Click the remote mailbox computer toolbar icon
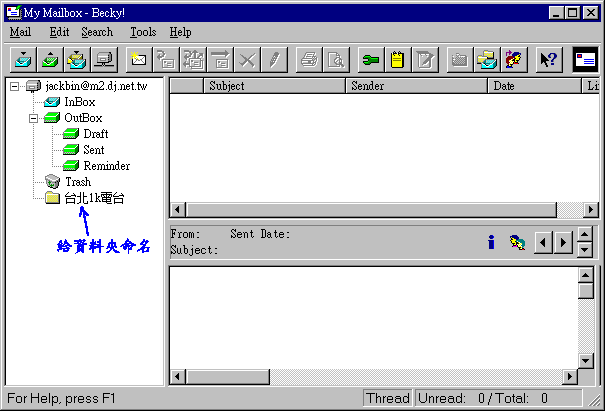Screen dimensions: 605x411 pos(105,59)
